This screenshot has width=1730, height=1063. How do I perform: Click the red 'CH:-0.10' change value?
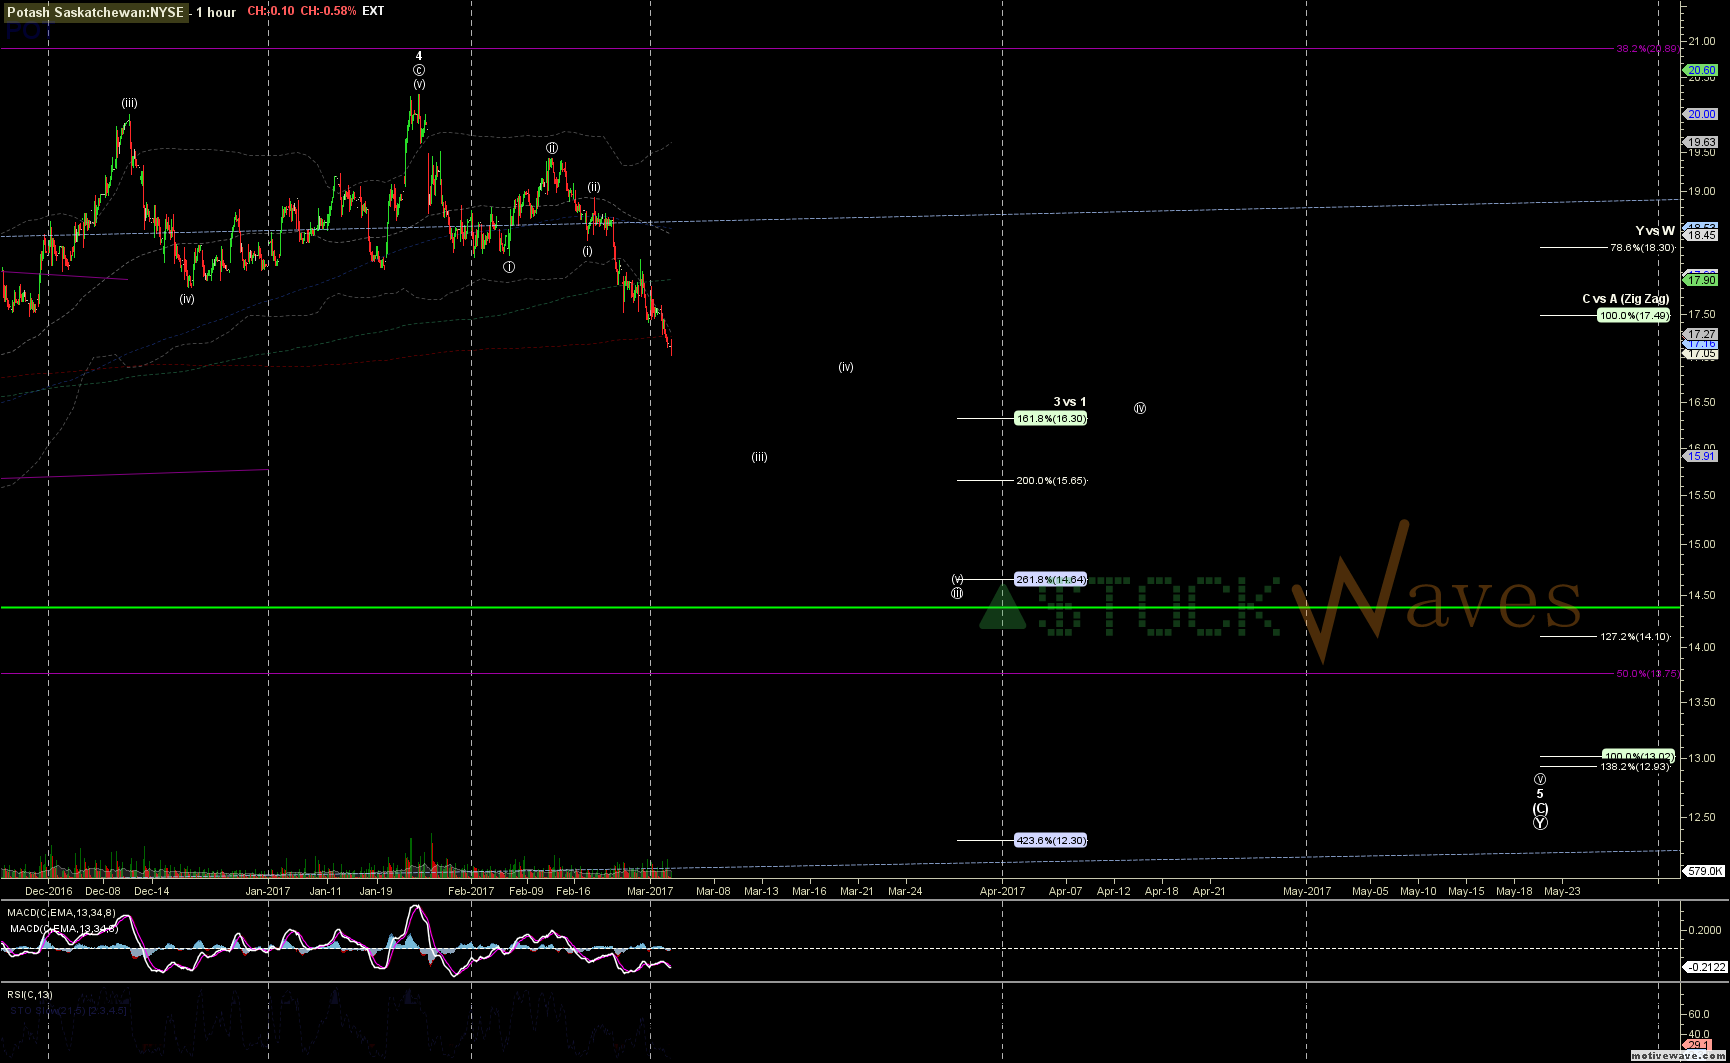click(x=271, y=11)
